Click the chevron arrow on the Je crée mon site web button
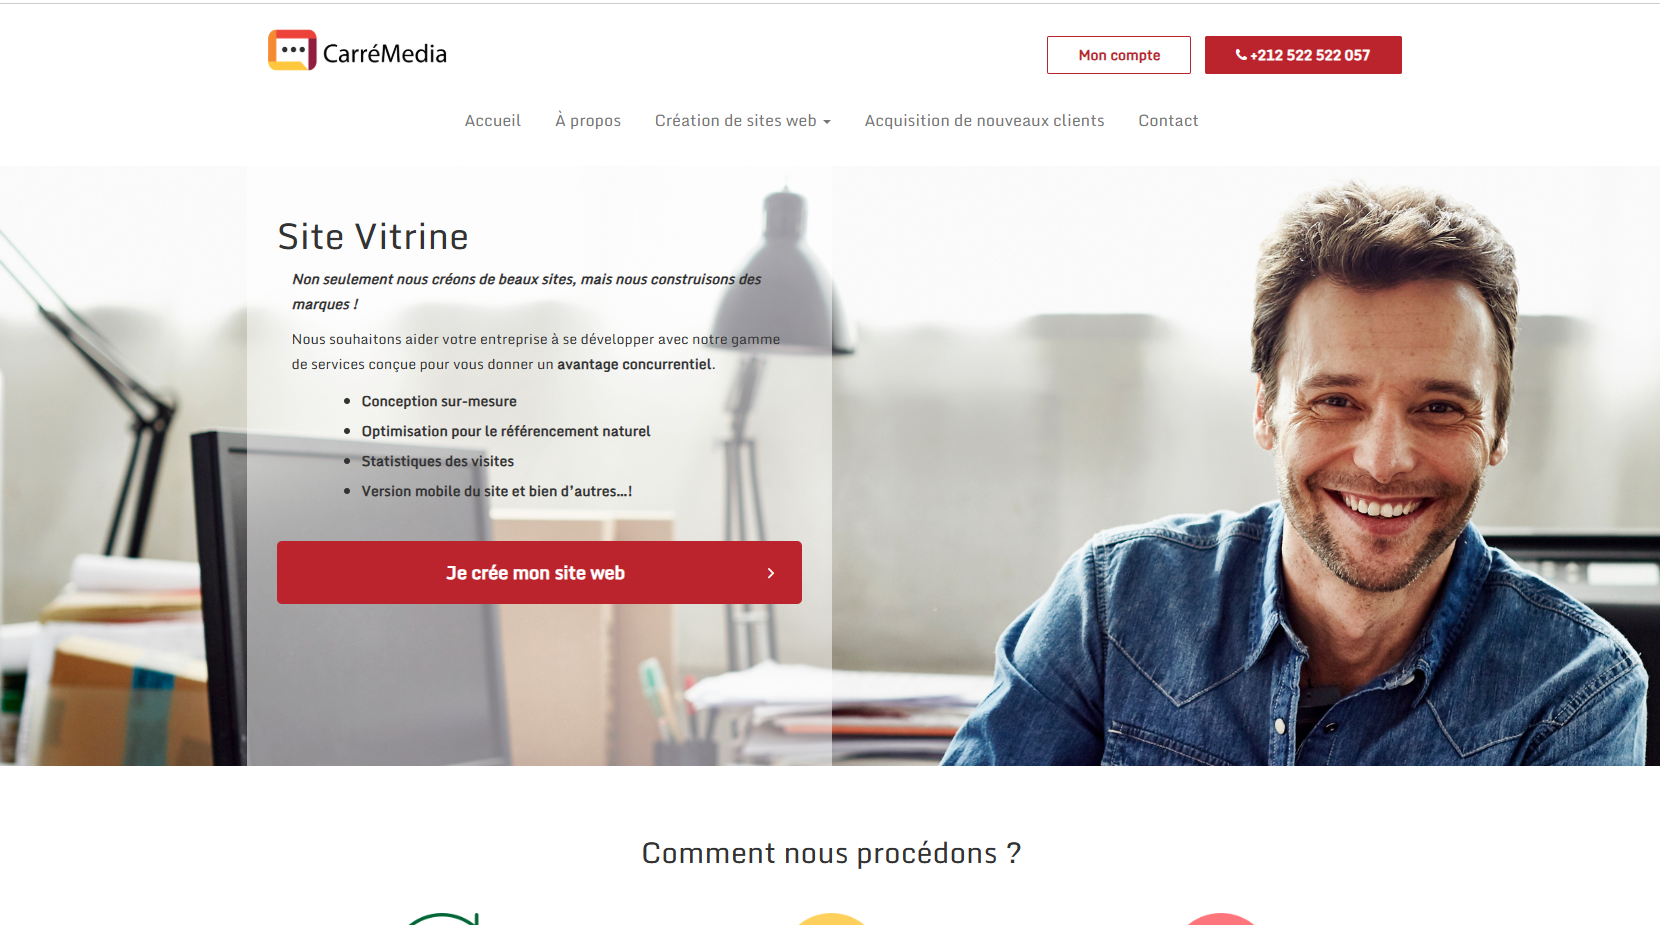1660x925 pixels. (x=771, y=573)
